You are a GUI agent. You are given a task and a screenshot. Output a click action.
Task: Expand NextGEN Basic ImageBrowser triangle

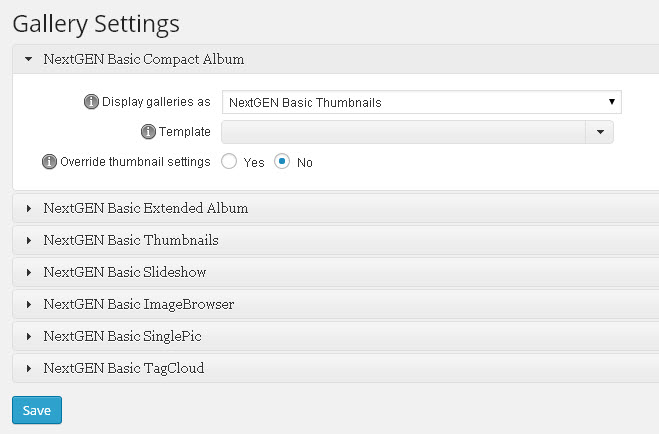tap(29, 304)
